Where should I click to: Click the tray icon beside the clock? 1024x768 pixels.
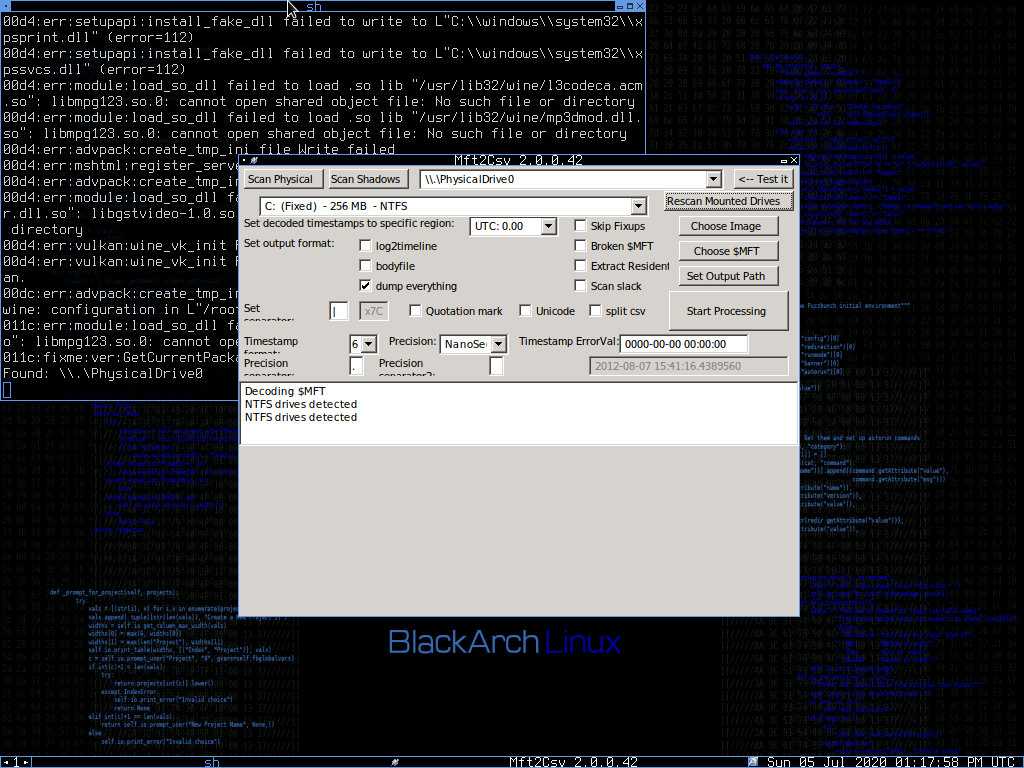click(x=753, y=762)
